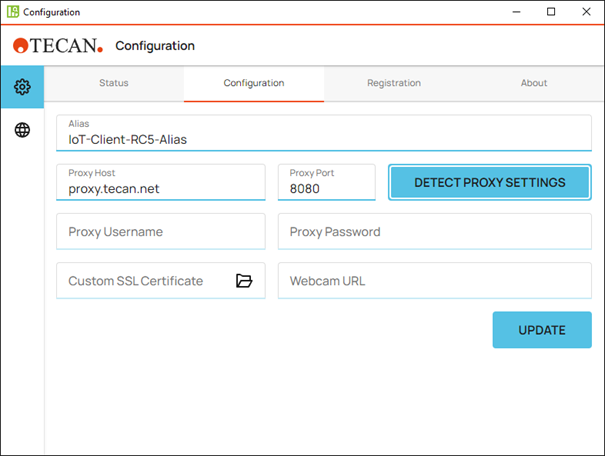Close the Configuration window
605x456 pixels.
588,12
